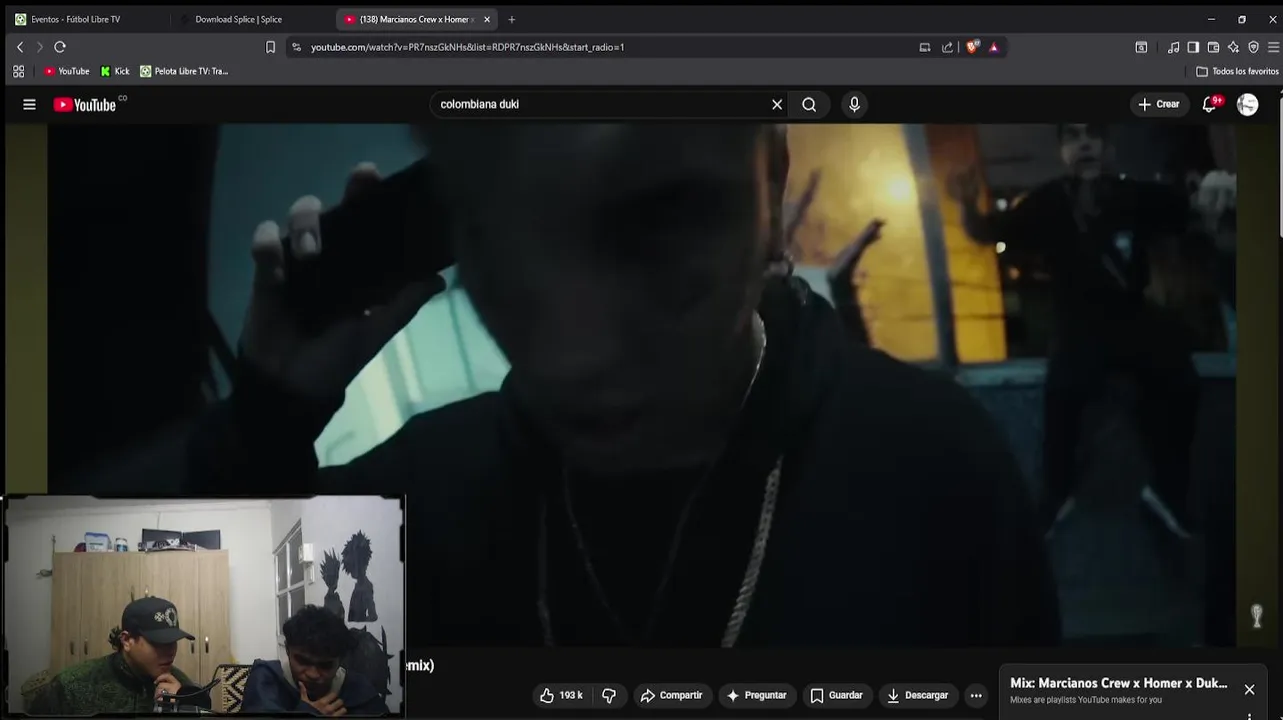Close the Mix playlist panel
Image resolution: width=1283 pixels, height=720 pixels.
[x=1249, y=689]
